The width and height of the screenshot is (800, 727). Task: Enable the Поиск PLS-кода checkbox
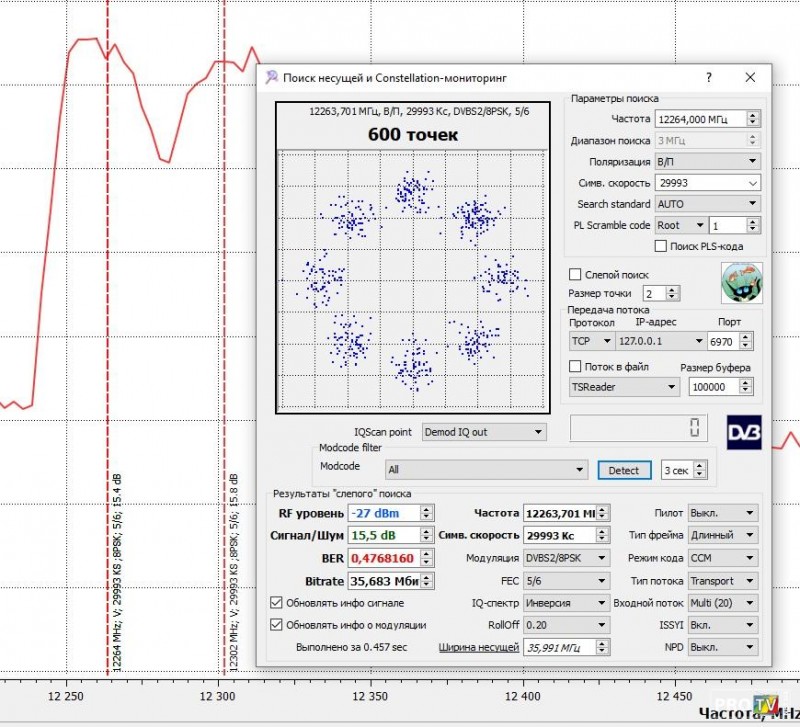tap(660, 246)
